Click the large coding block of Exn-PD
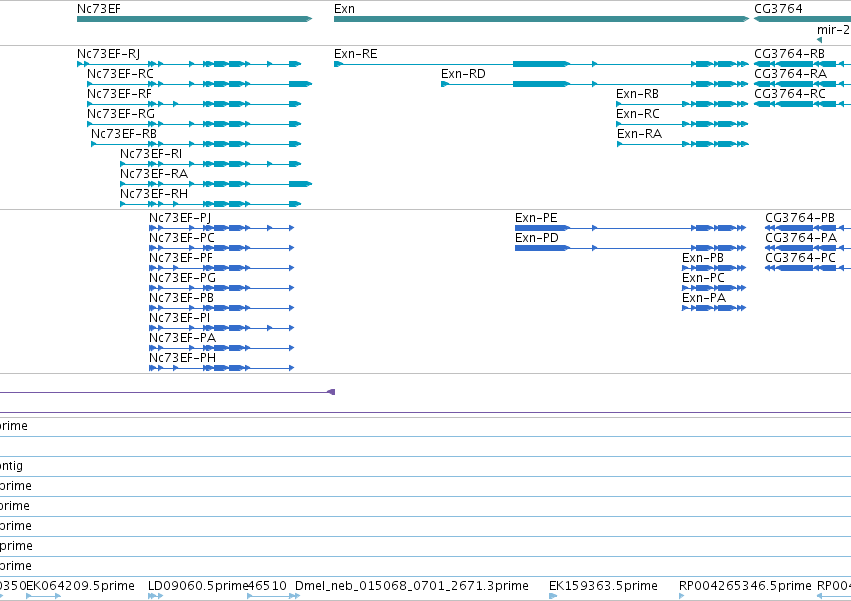Viewport: 851px width, 601px height. [x=542, y=248]
